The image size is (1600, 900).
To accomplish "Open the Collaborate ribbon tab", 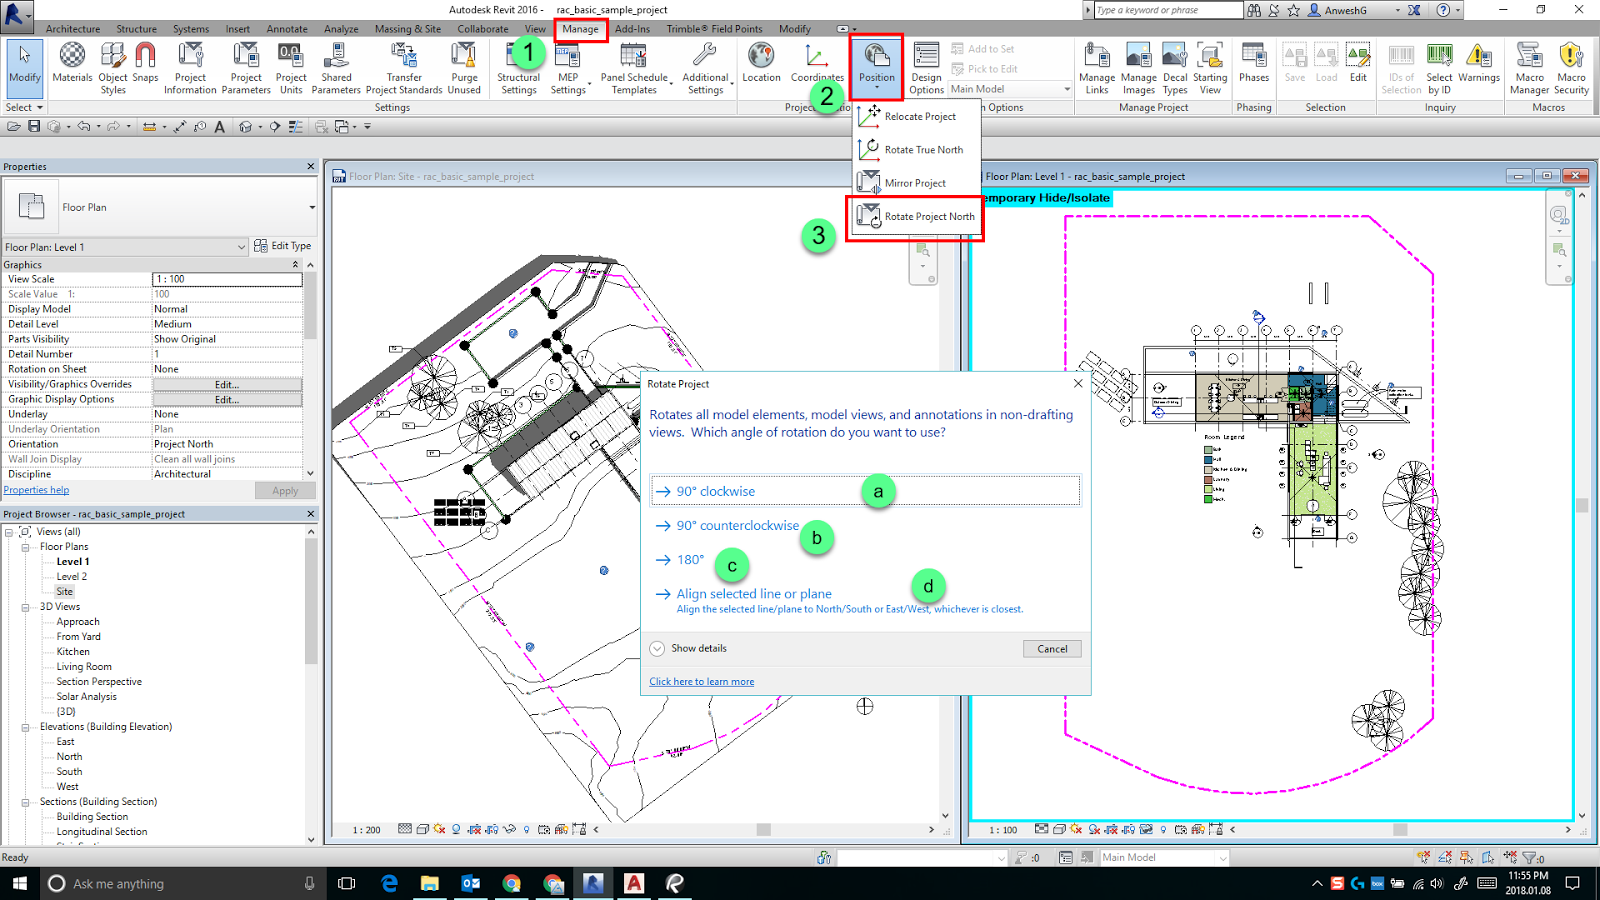I will pos(483,29).
